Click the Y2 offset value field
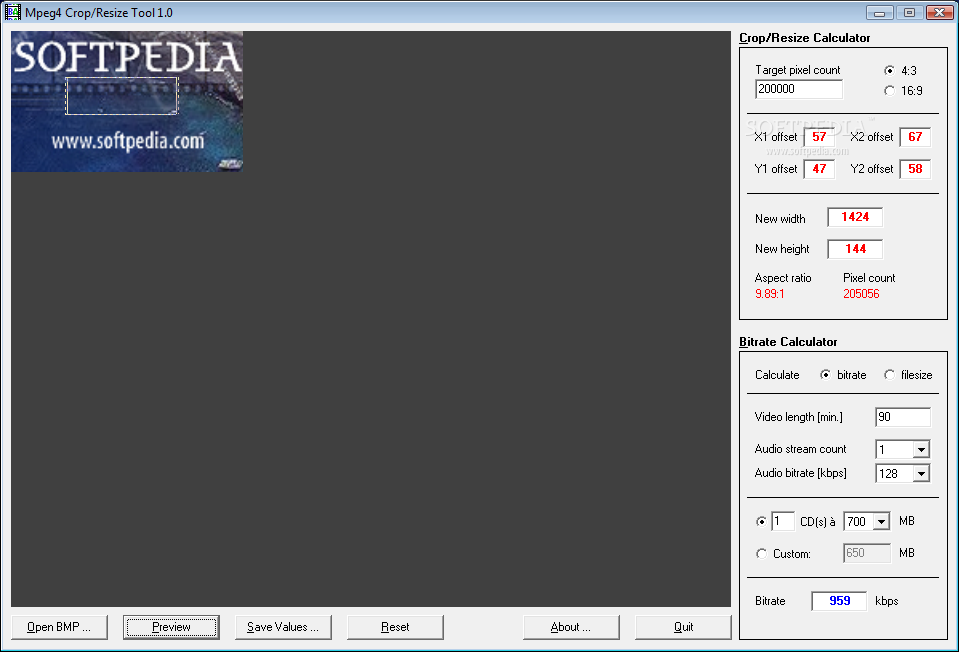Image resolution: width=959 pixels, height=652 pixels. pyautogui.click(x=916, y=169)
